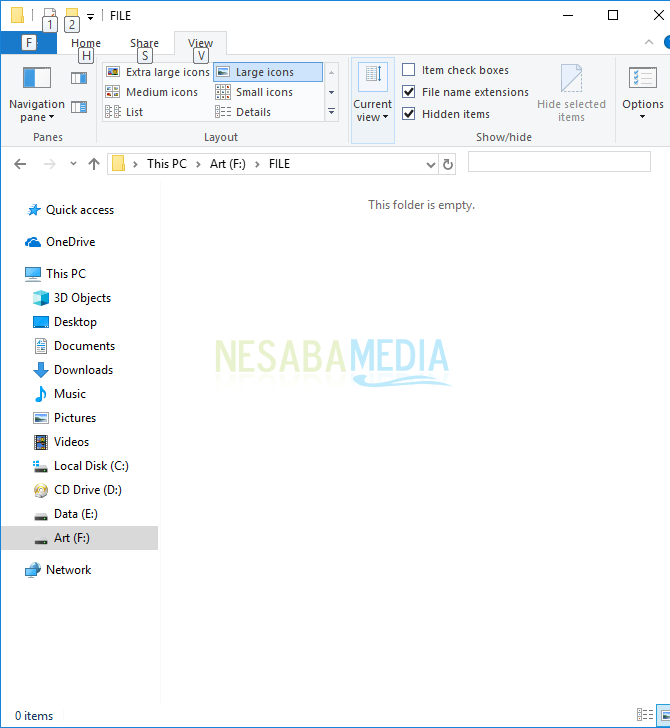Open the Options folder settings

tap(642, 92)
